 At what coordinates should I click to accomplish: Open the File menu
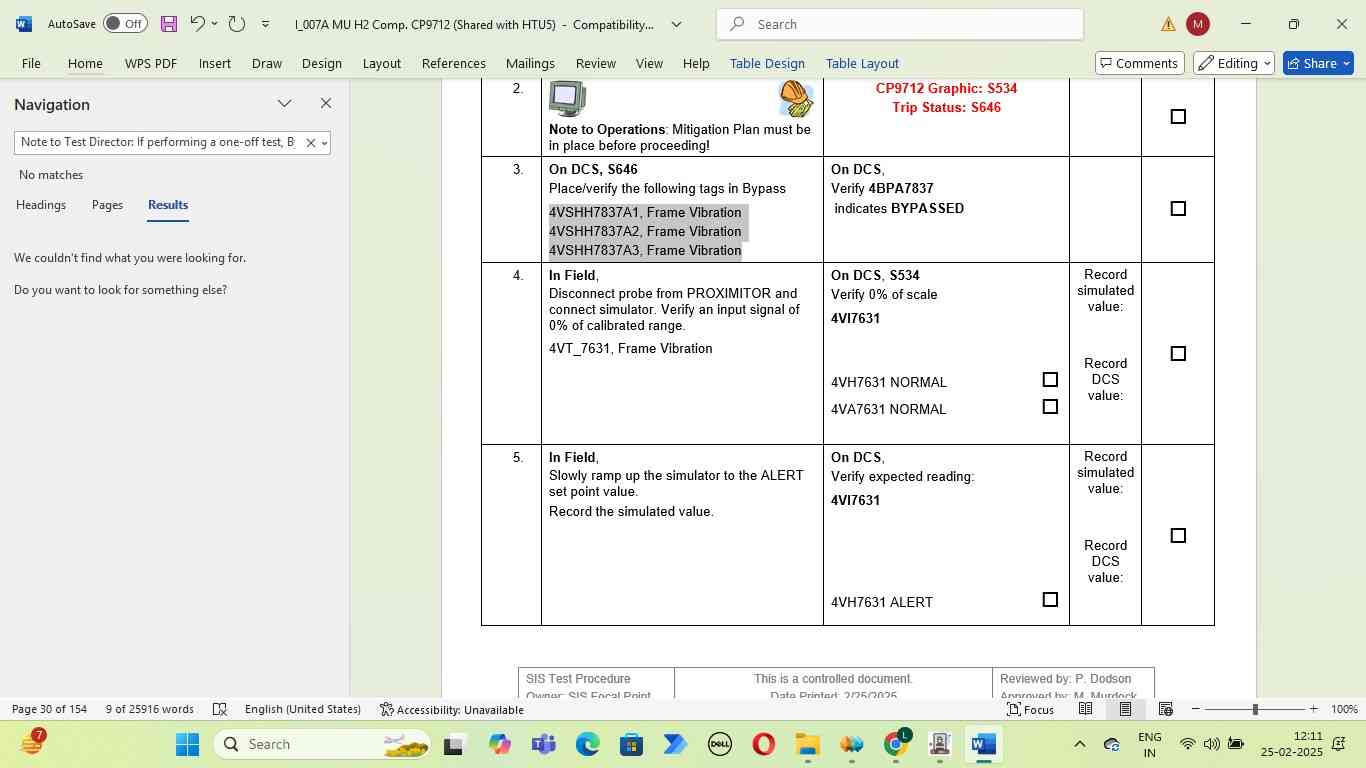31,63
